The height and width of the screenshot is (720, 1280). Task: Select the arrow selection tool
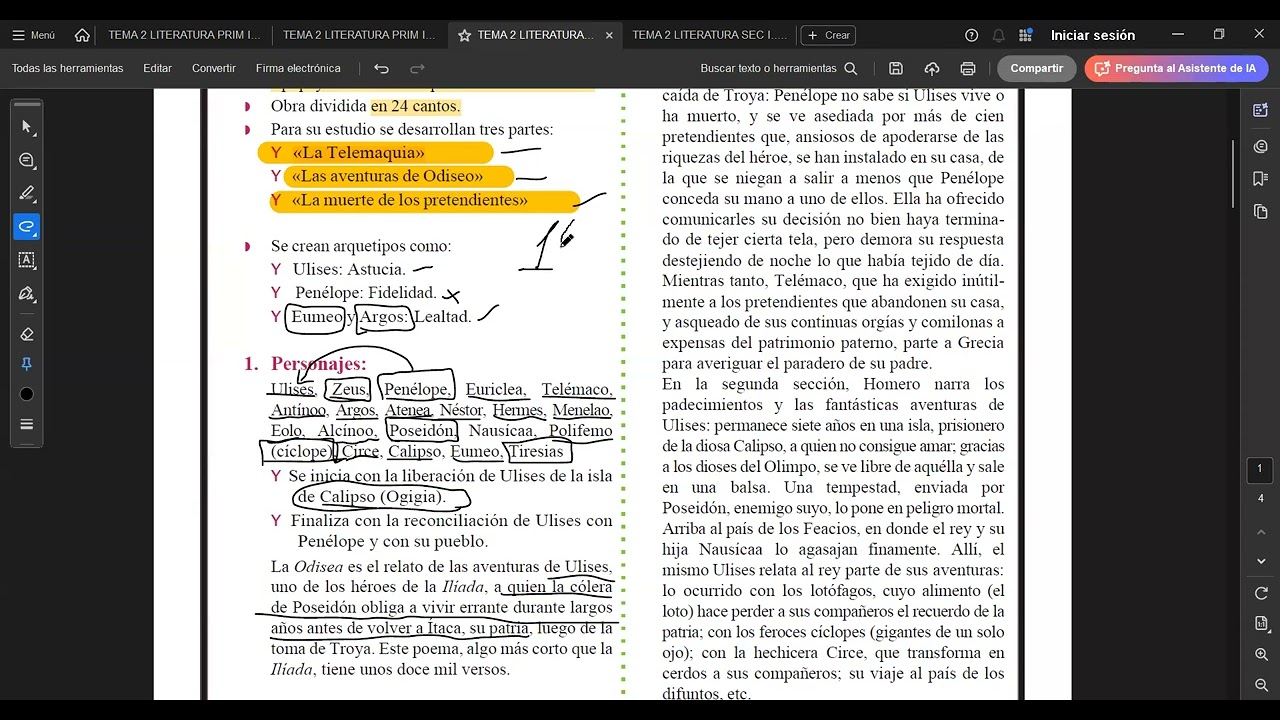pyautogui.click(x=27, y=127)
